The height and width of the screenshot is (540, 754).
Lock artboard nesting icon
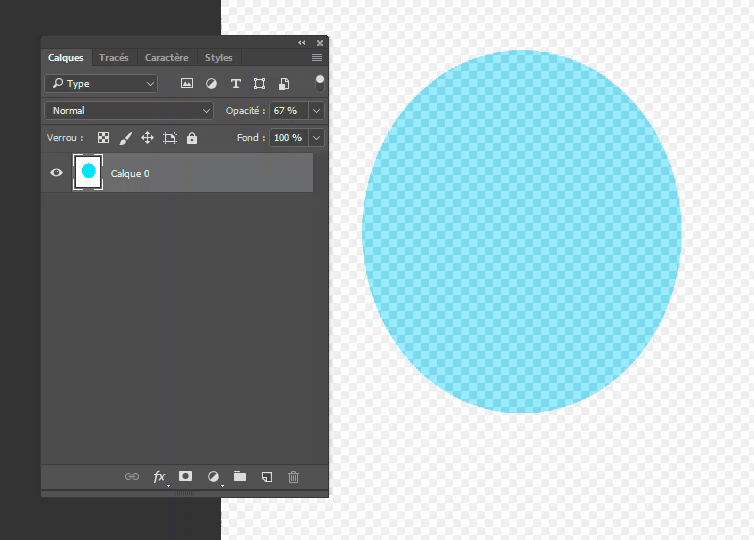(170, 138)
